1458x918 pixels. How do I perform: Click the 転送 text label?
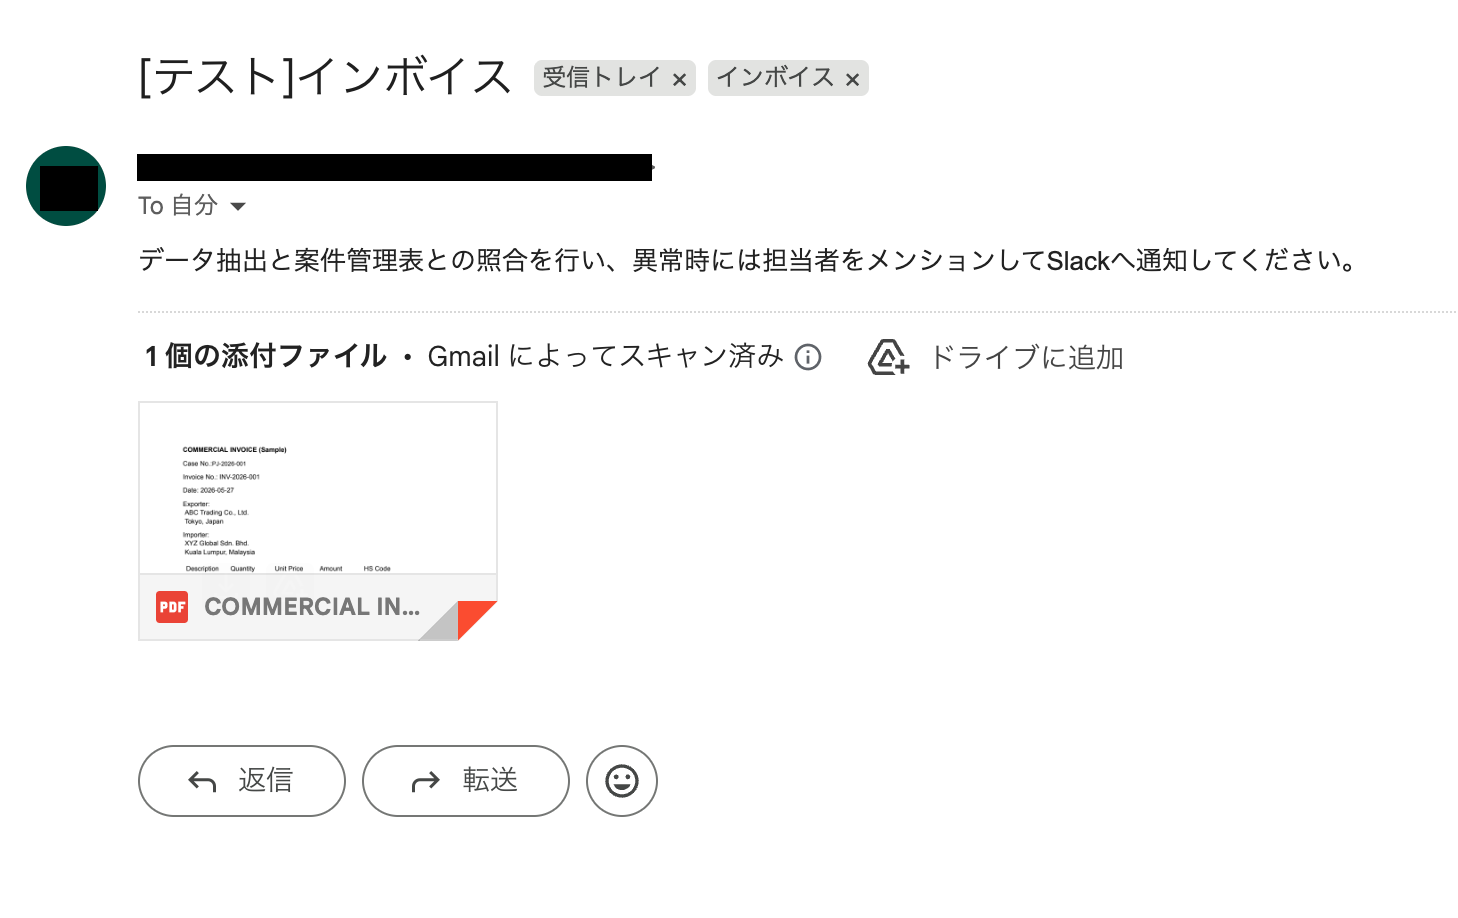490,780
